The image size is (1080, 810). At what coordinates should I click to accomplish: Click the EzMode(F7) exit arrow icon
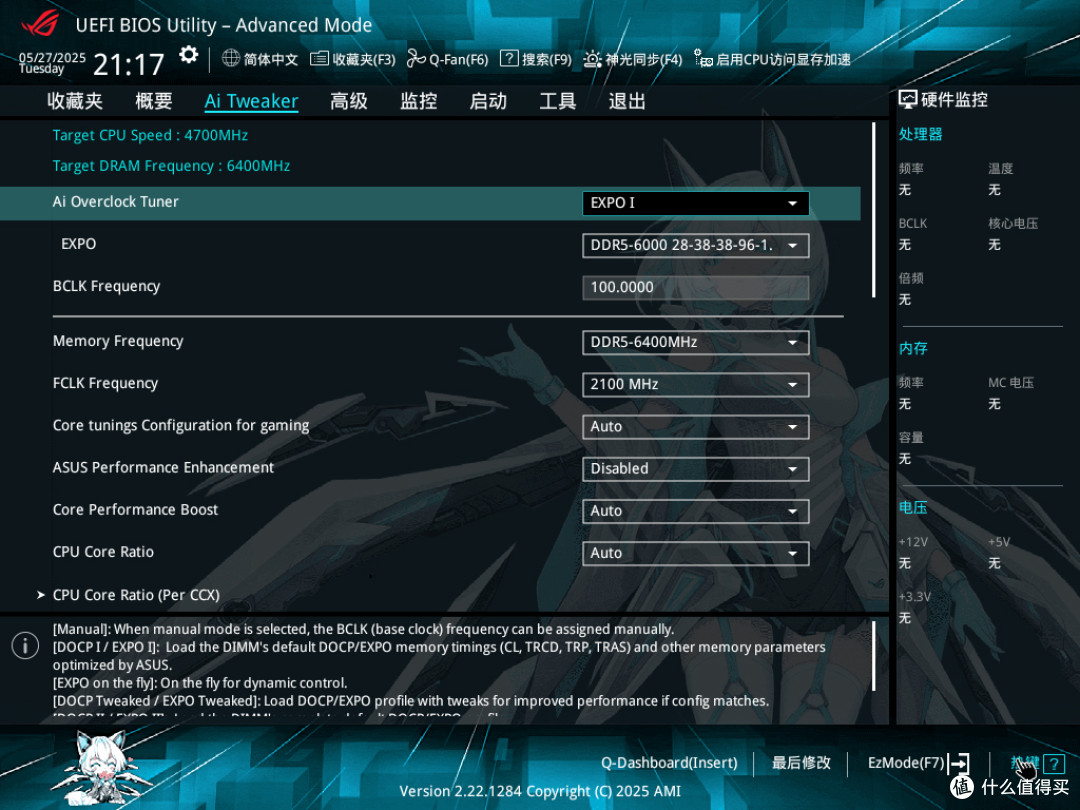[959, 763]
